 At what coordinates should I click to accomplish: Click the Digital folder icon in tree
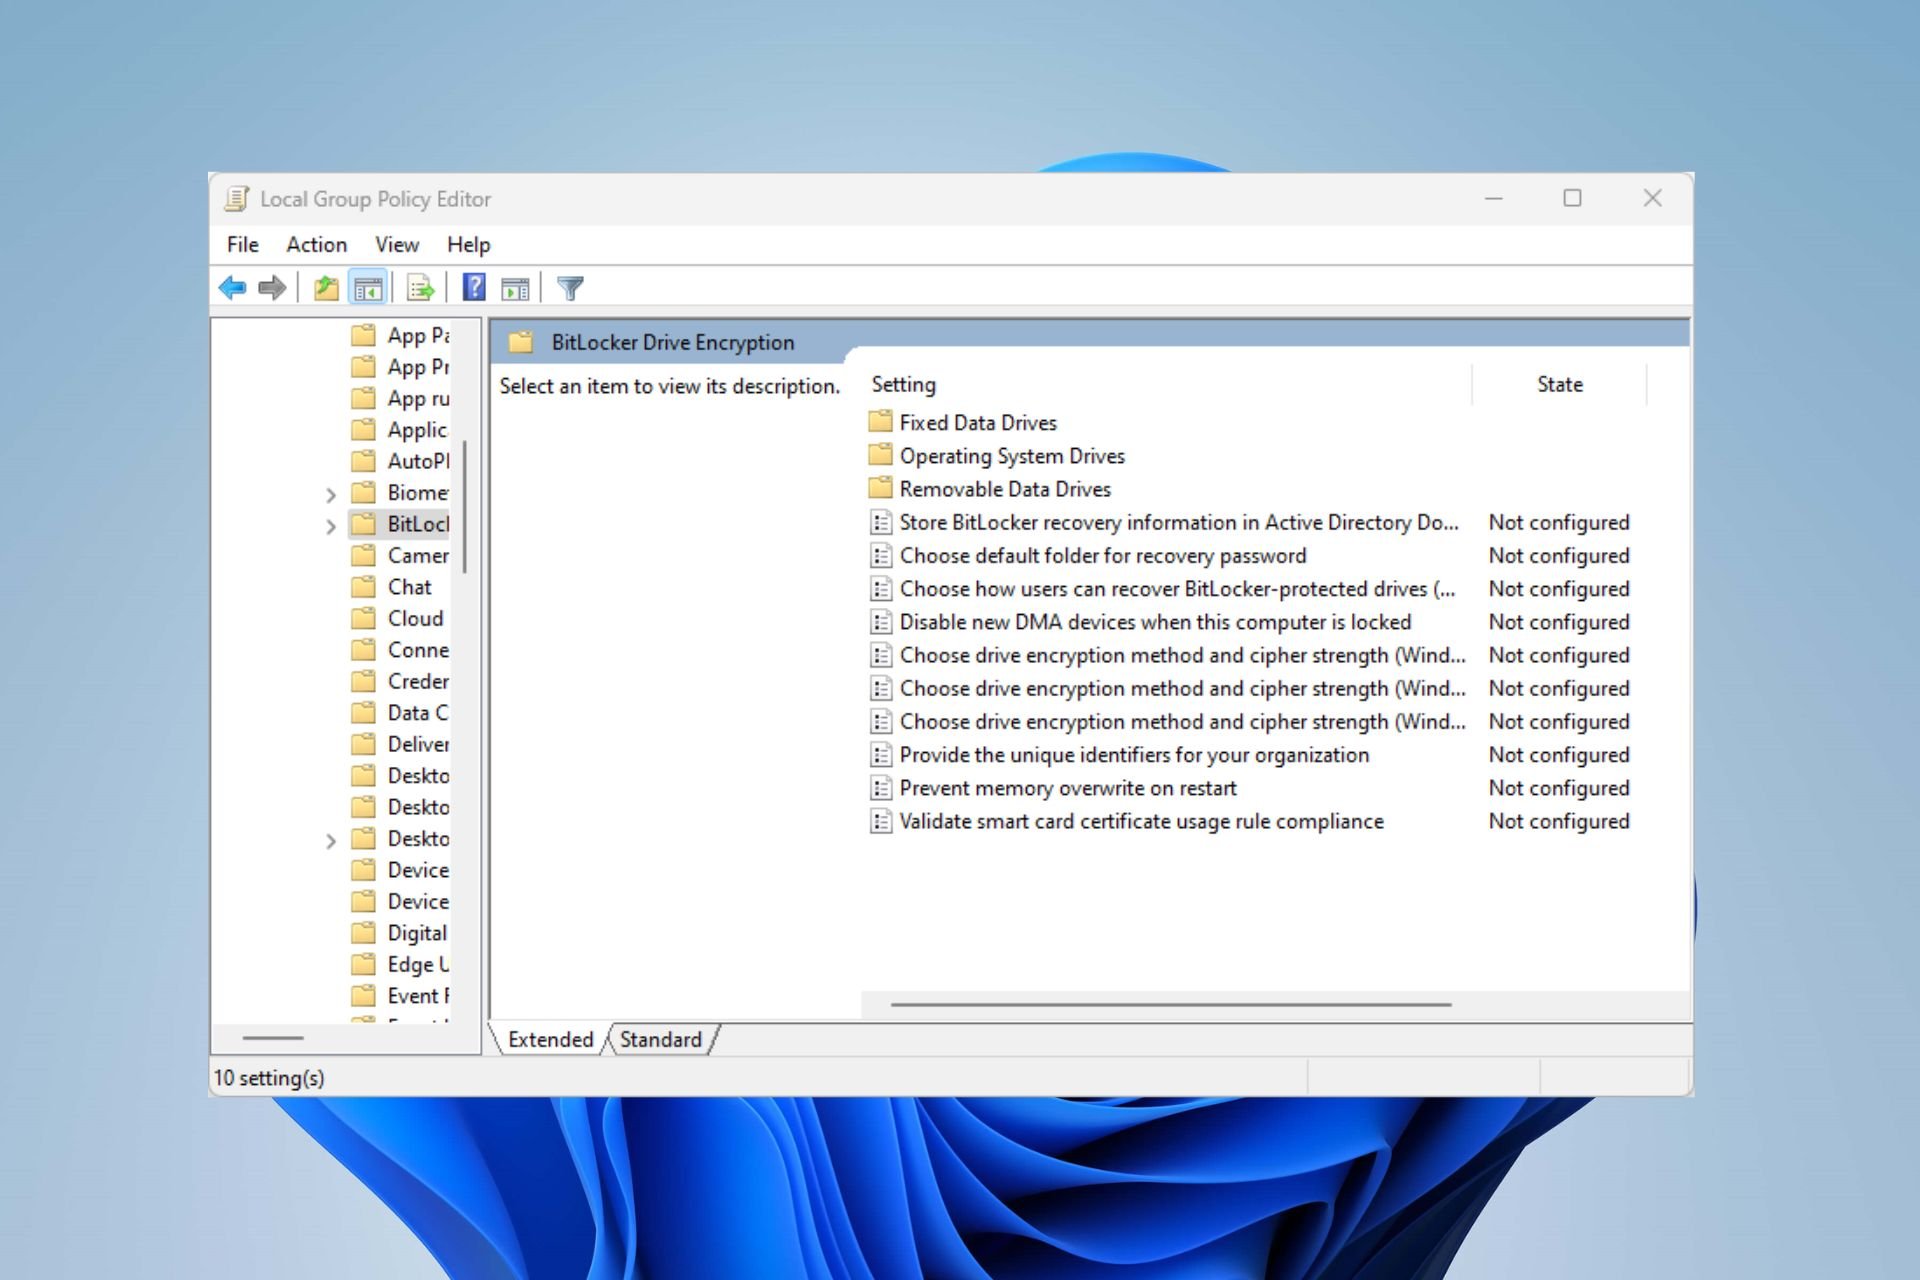tap(363, 933)
